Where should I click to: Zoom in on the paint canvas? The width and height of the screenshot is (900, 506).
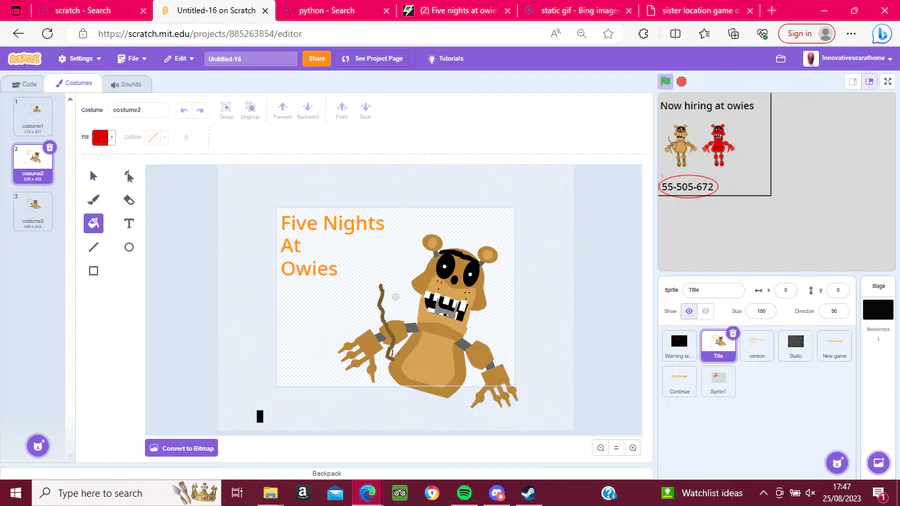(633, 448)
